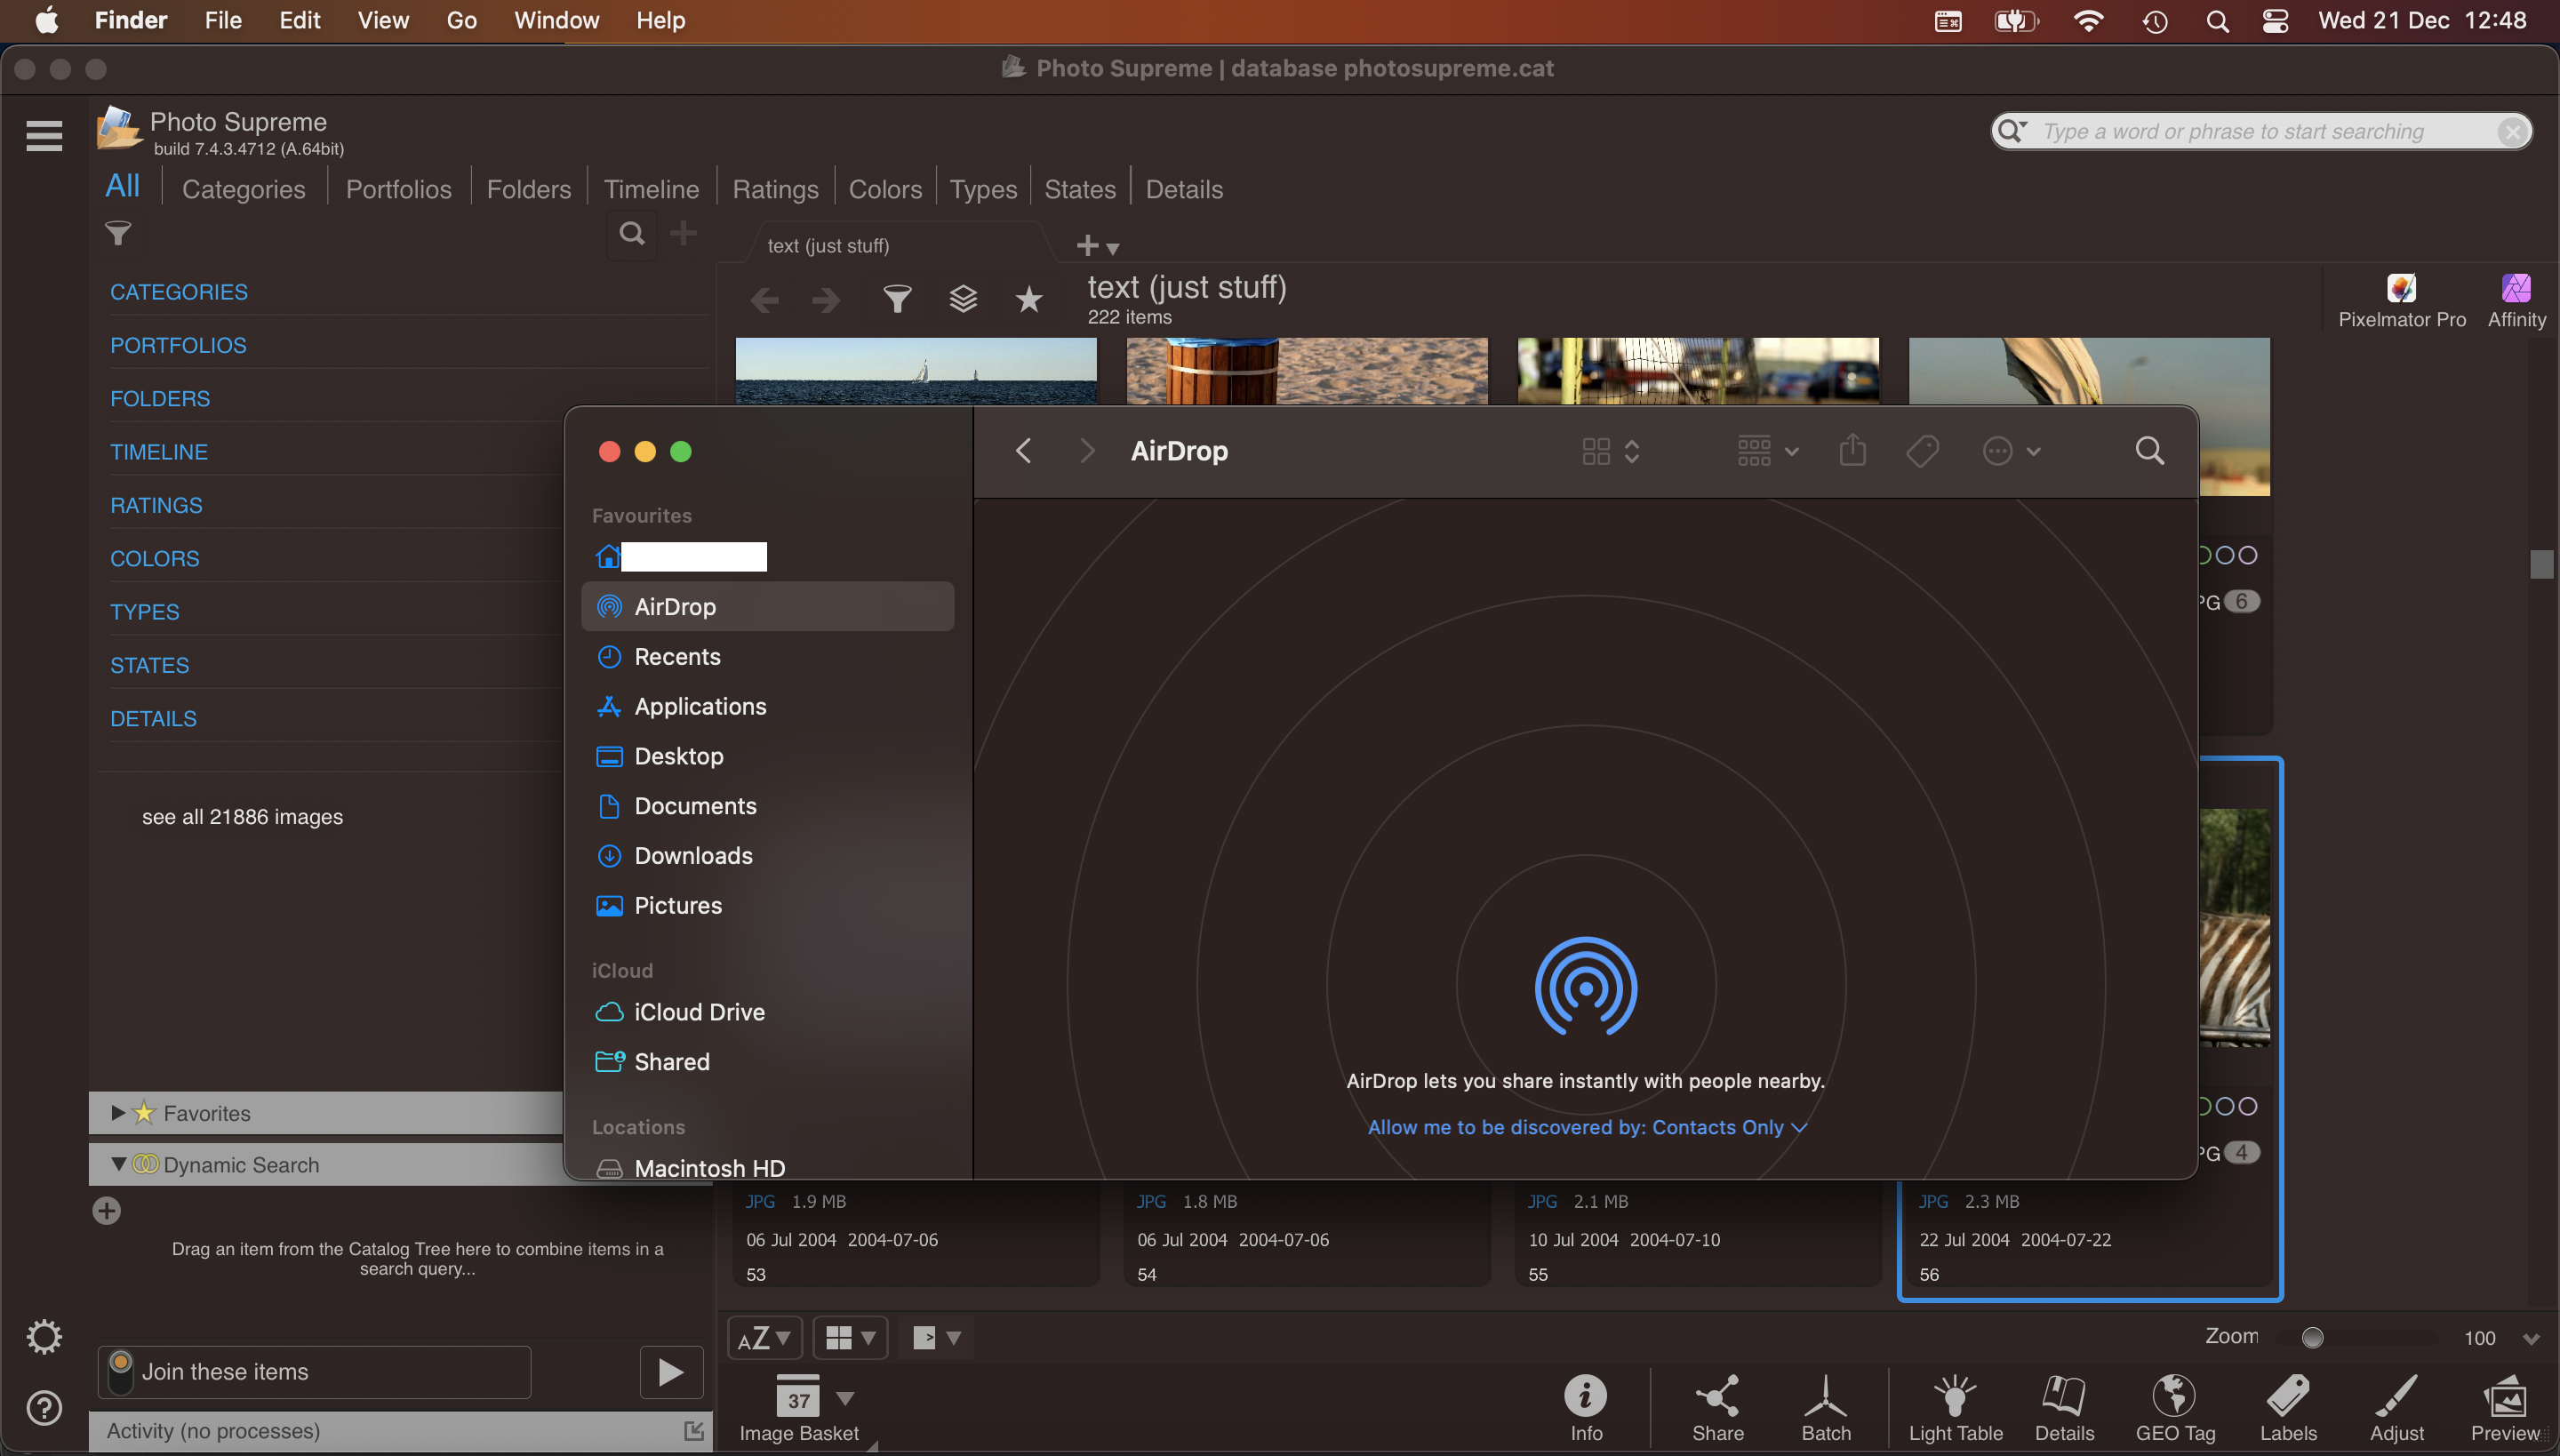Click the Activity panel expand icon
This screenshot has width=2560, height=1456.
coord(693,1431)
